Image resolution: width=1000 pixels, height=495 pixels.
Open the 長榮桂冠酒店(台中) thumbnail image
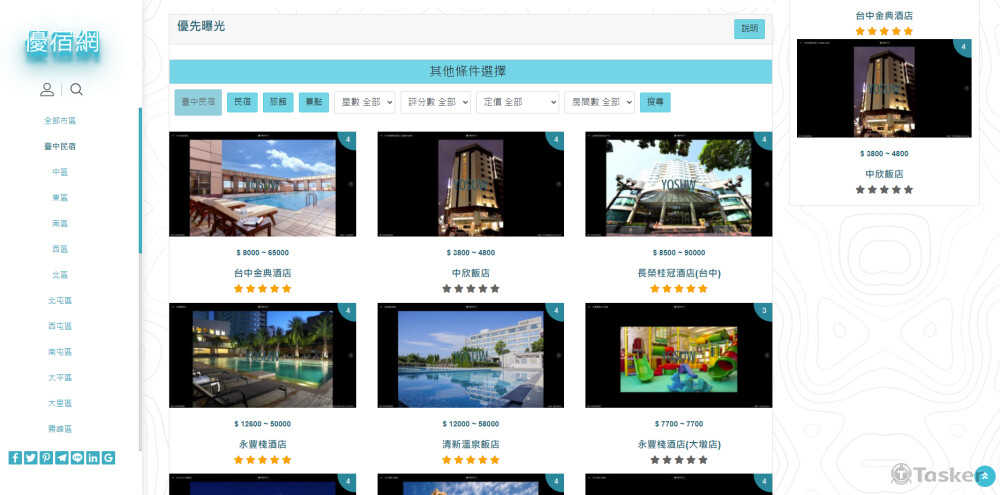(678, 184)
